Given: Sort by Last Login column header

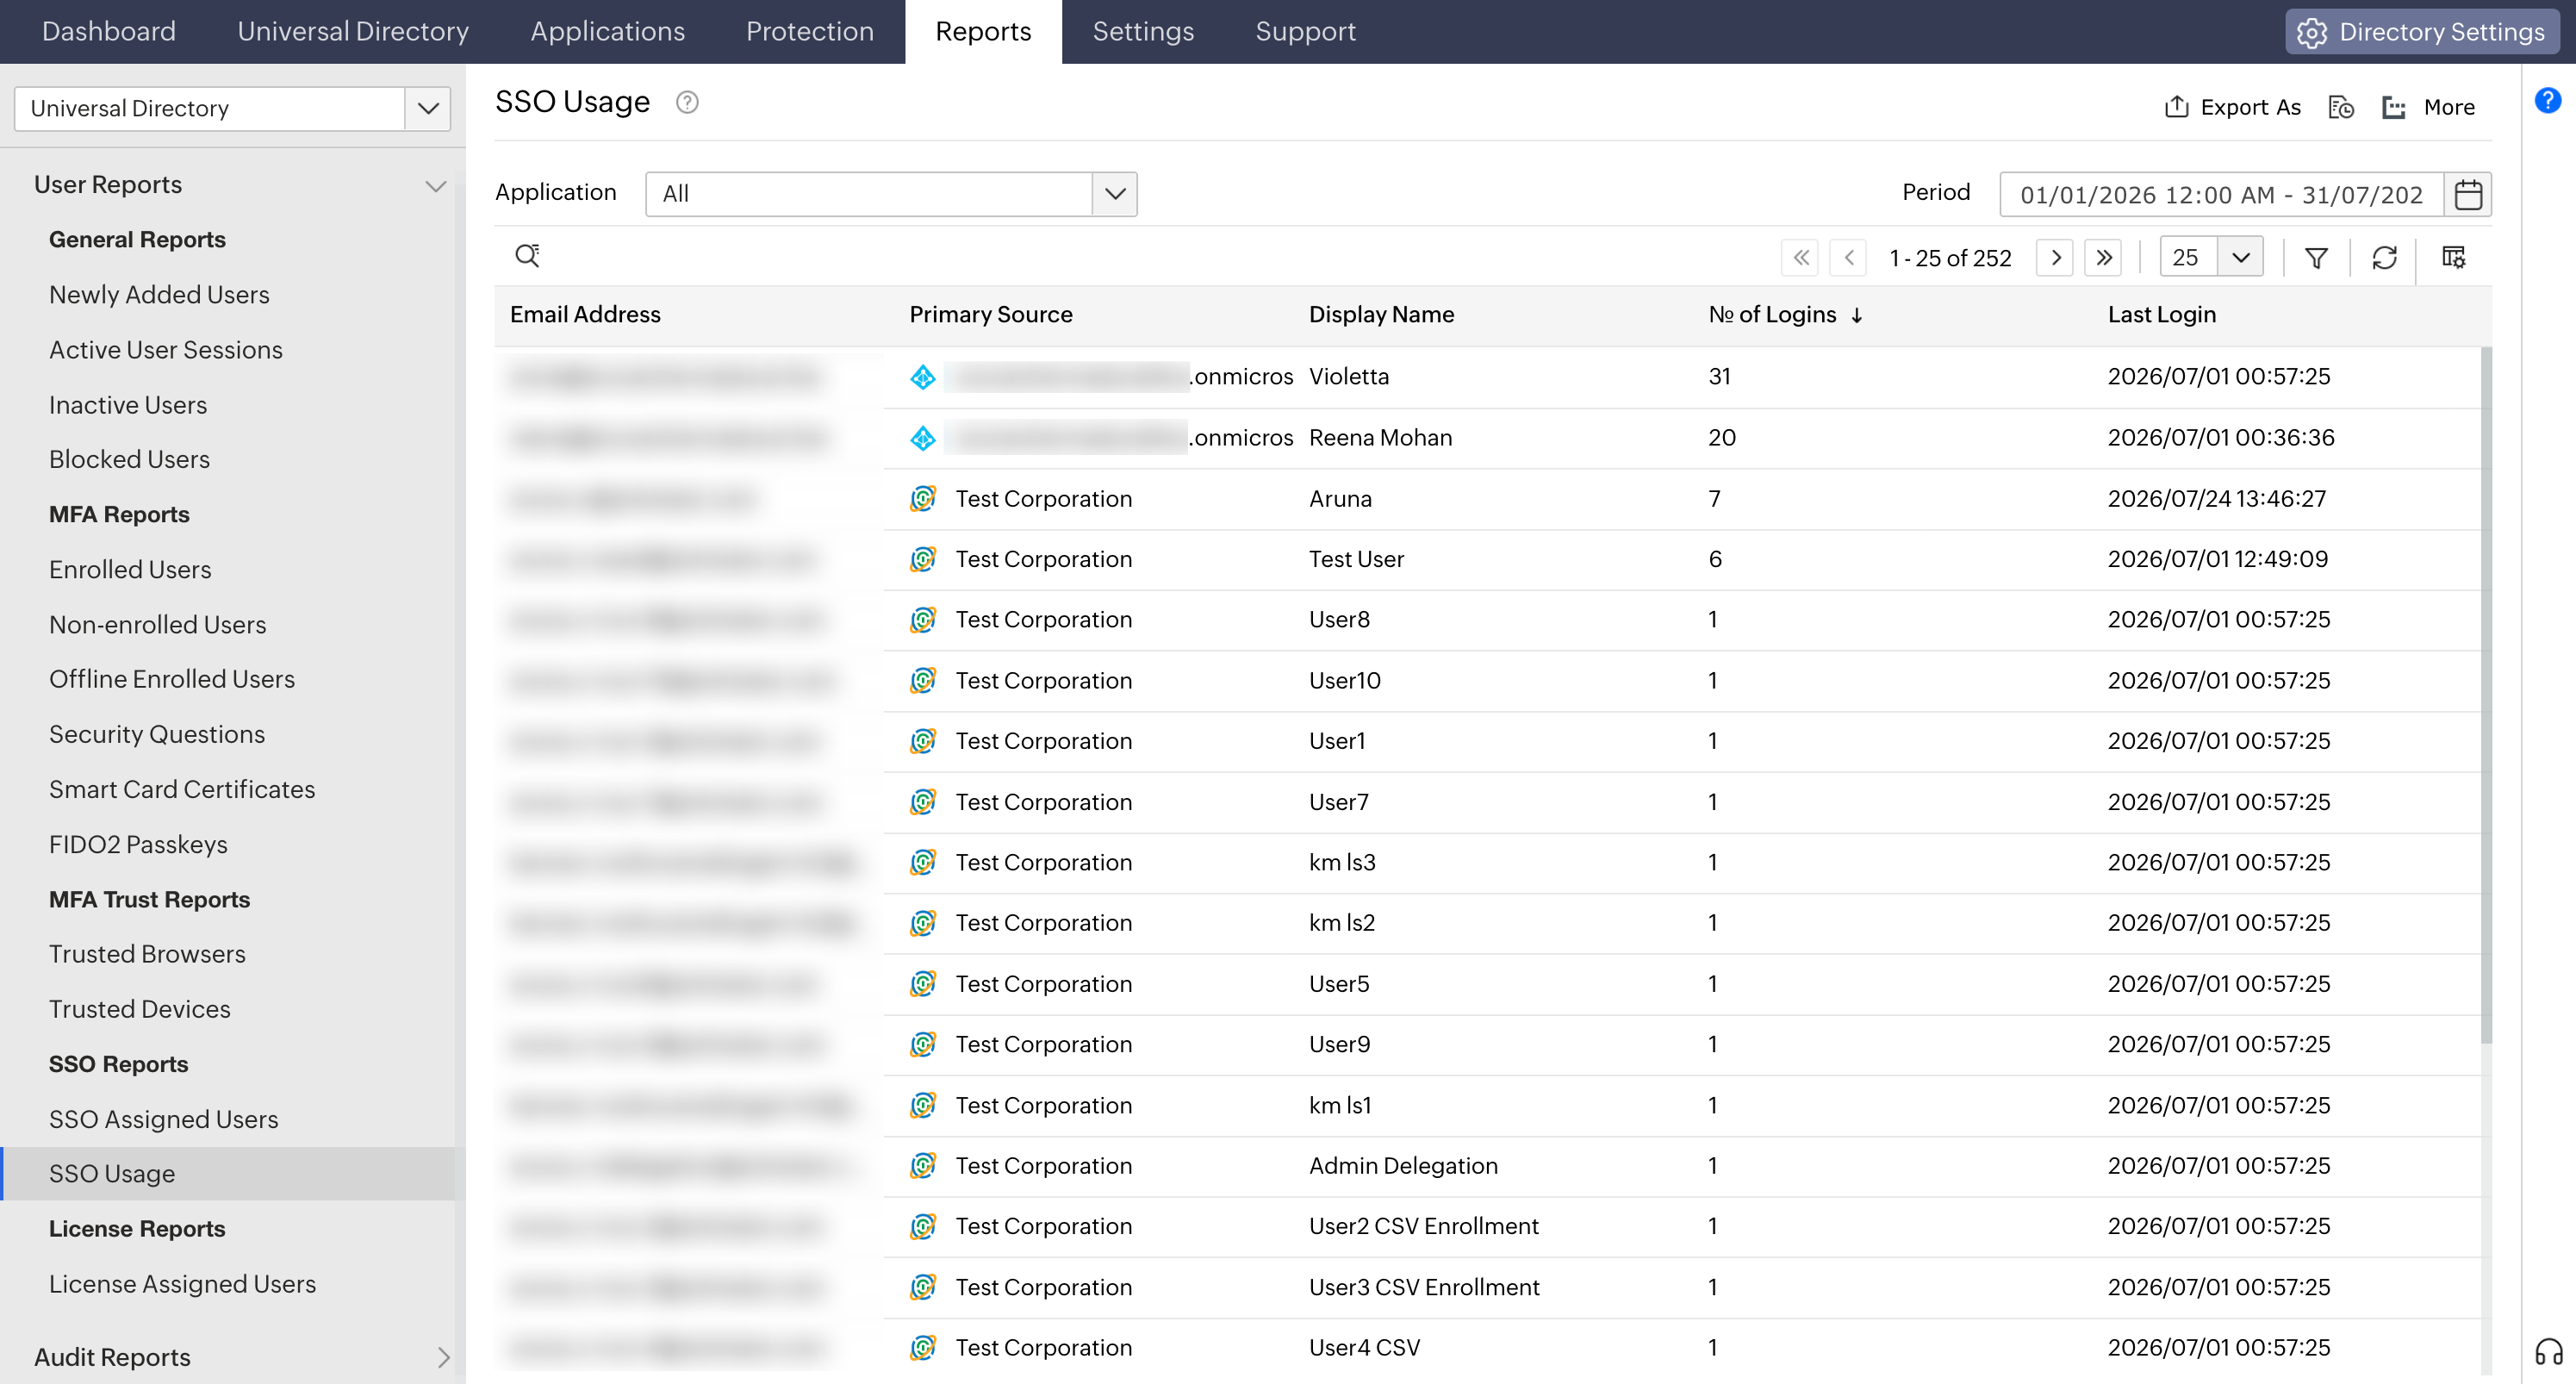Looking at the screenshot, I should pyautogui.click(x=2161, y=315).
